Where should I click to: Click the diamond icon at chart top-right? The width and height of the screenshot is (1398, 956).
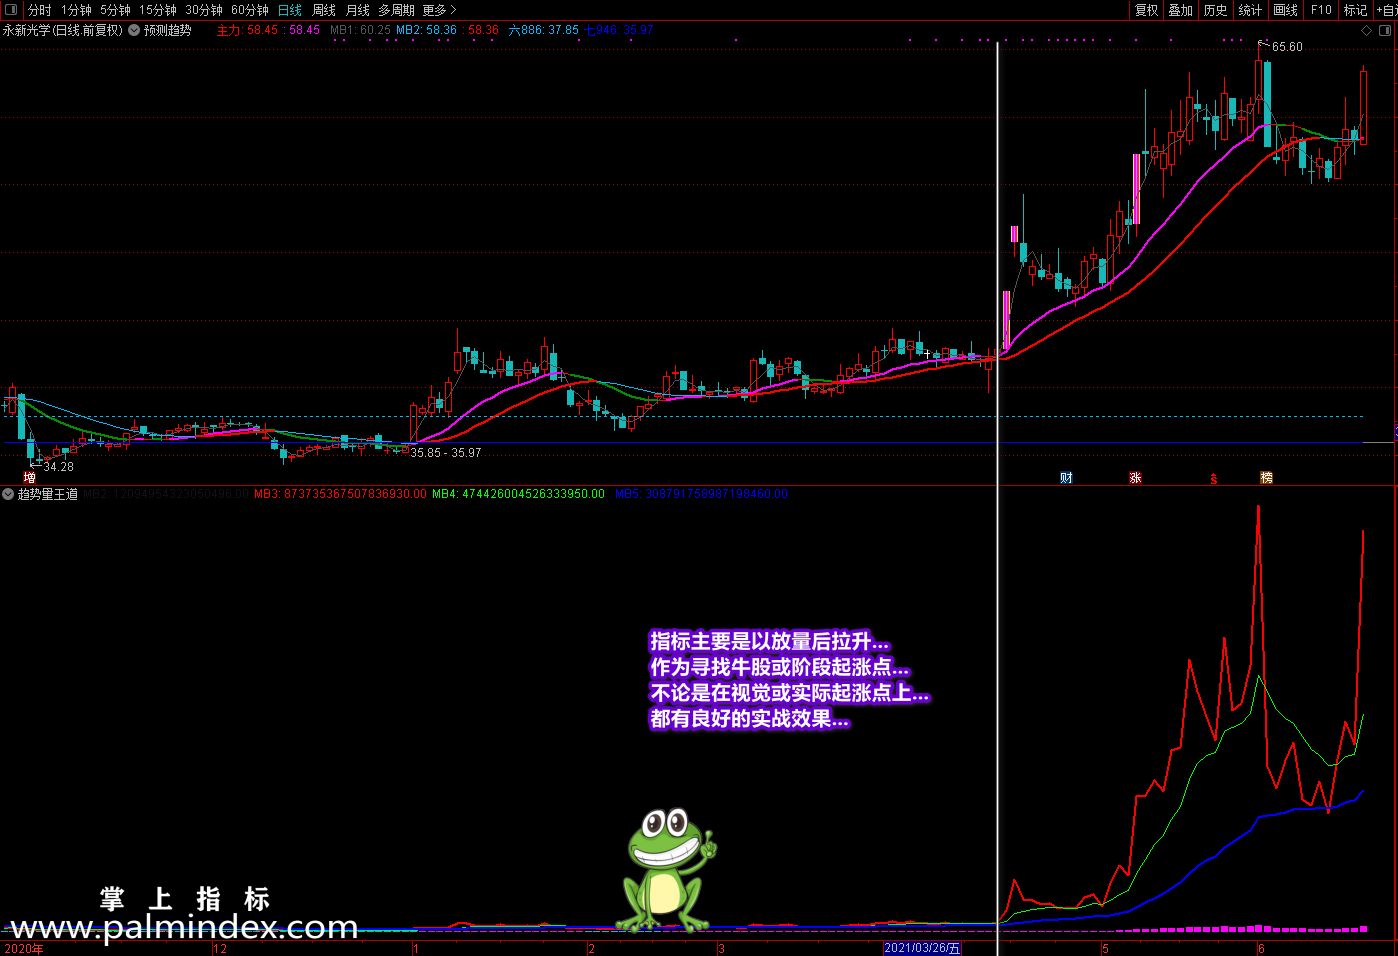click(x=1367, y=30)
